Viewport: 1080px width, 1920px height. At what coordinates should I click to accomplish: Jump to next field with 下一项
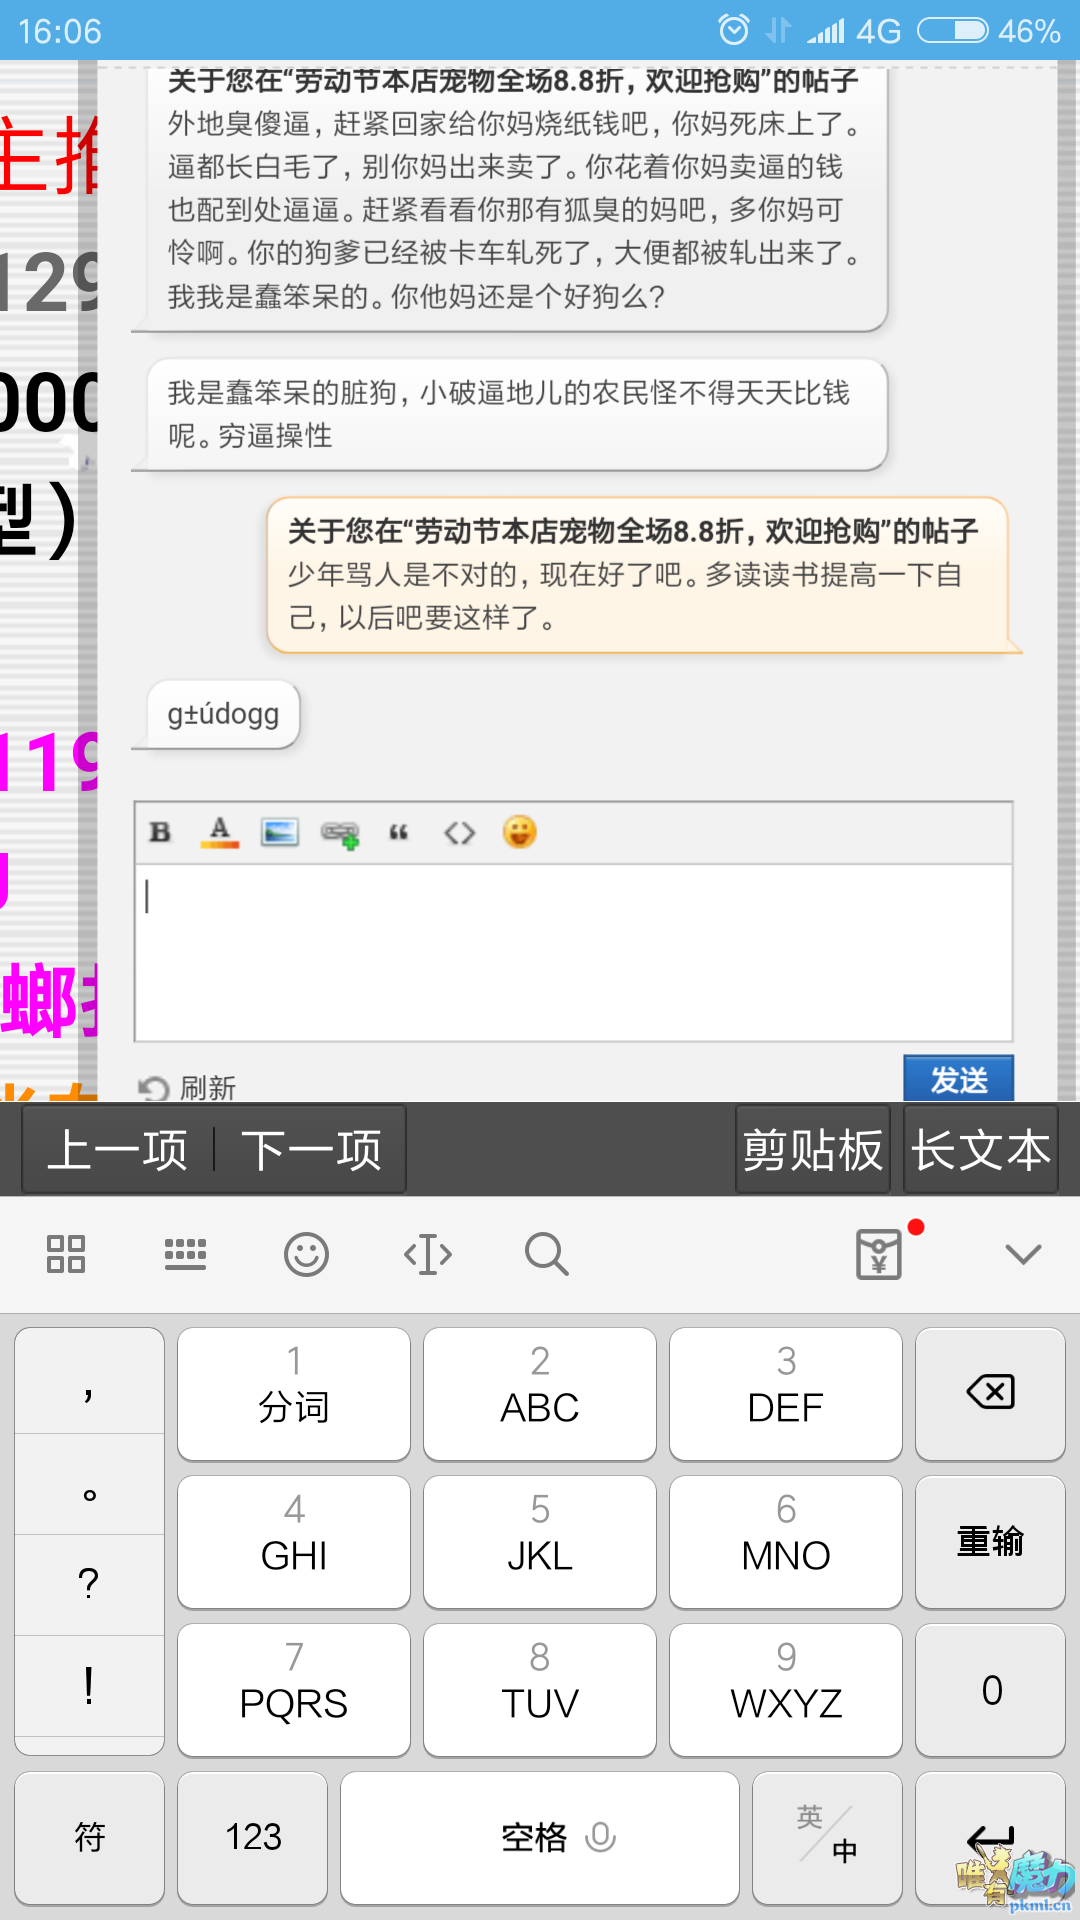coord(311,1150)
